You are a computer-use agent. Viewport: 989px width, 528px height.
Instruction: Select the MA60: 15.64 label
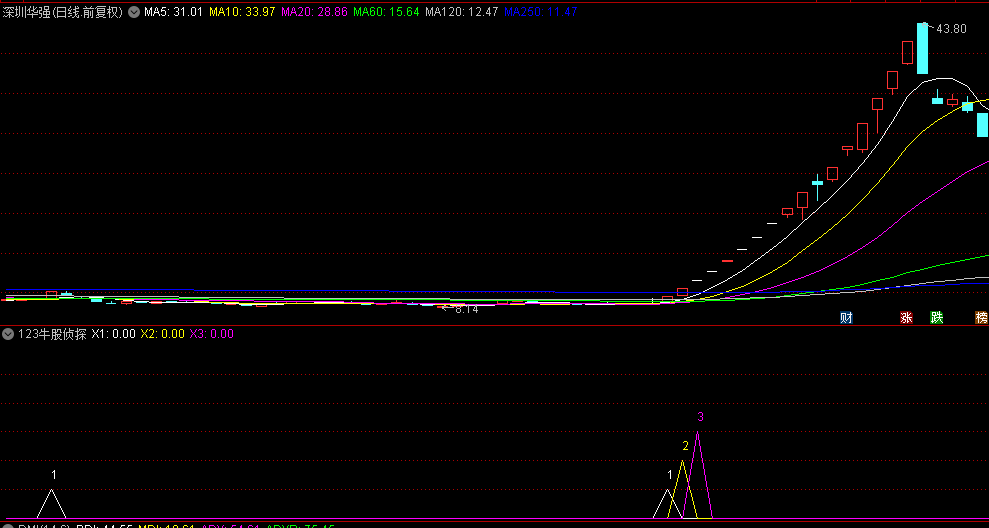point(386,11)
